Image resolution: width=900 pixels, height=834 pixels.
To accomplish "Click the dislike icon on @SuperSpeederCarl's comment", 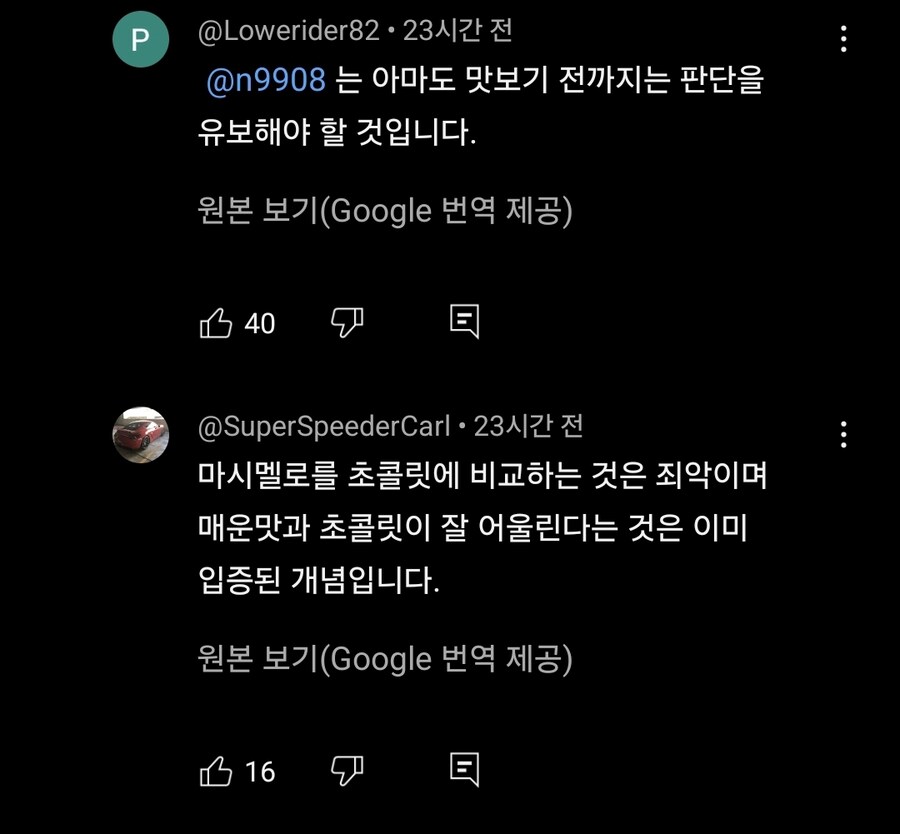I will pyautogui.click(x=347, y=771).
